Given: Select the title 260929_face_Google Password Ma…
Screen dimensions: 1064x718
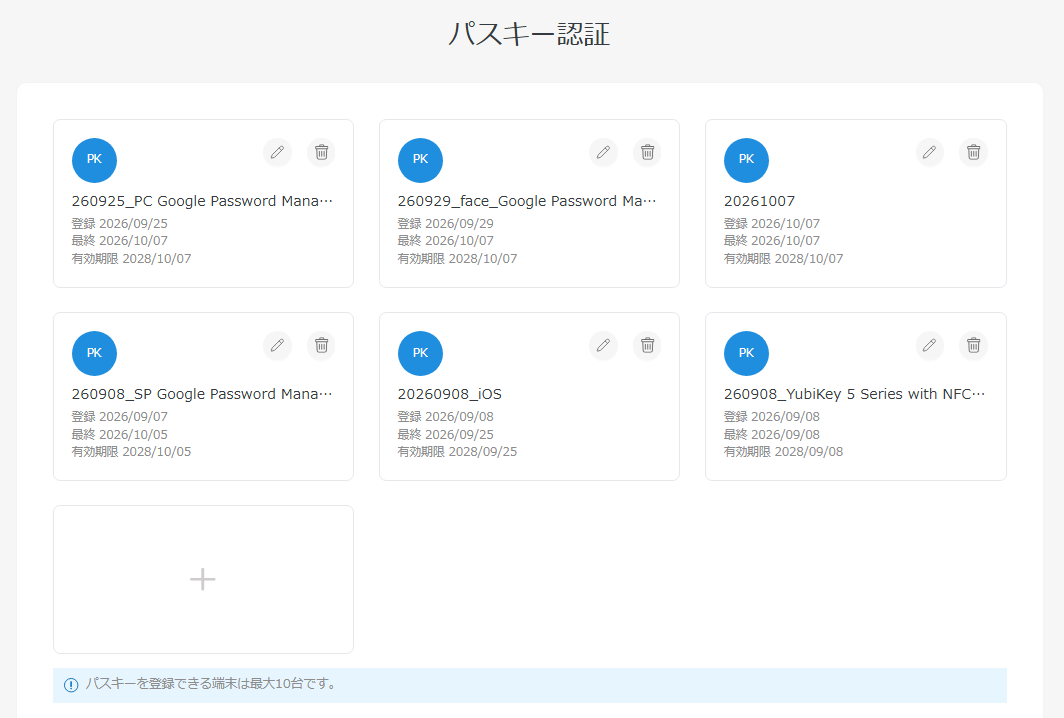Looking at the screenshot, I should (527, 201).
